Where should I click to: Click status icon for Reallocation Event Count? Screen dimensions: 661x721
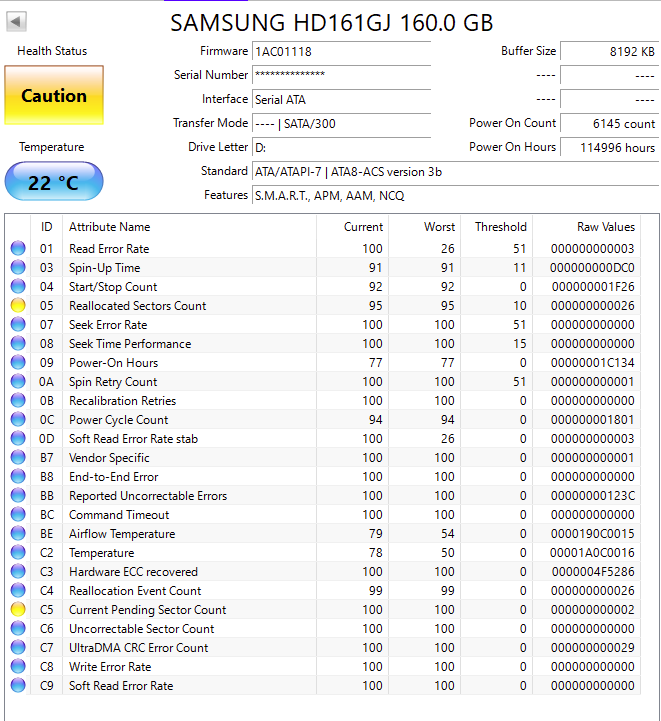click(18, 590)
